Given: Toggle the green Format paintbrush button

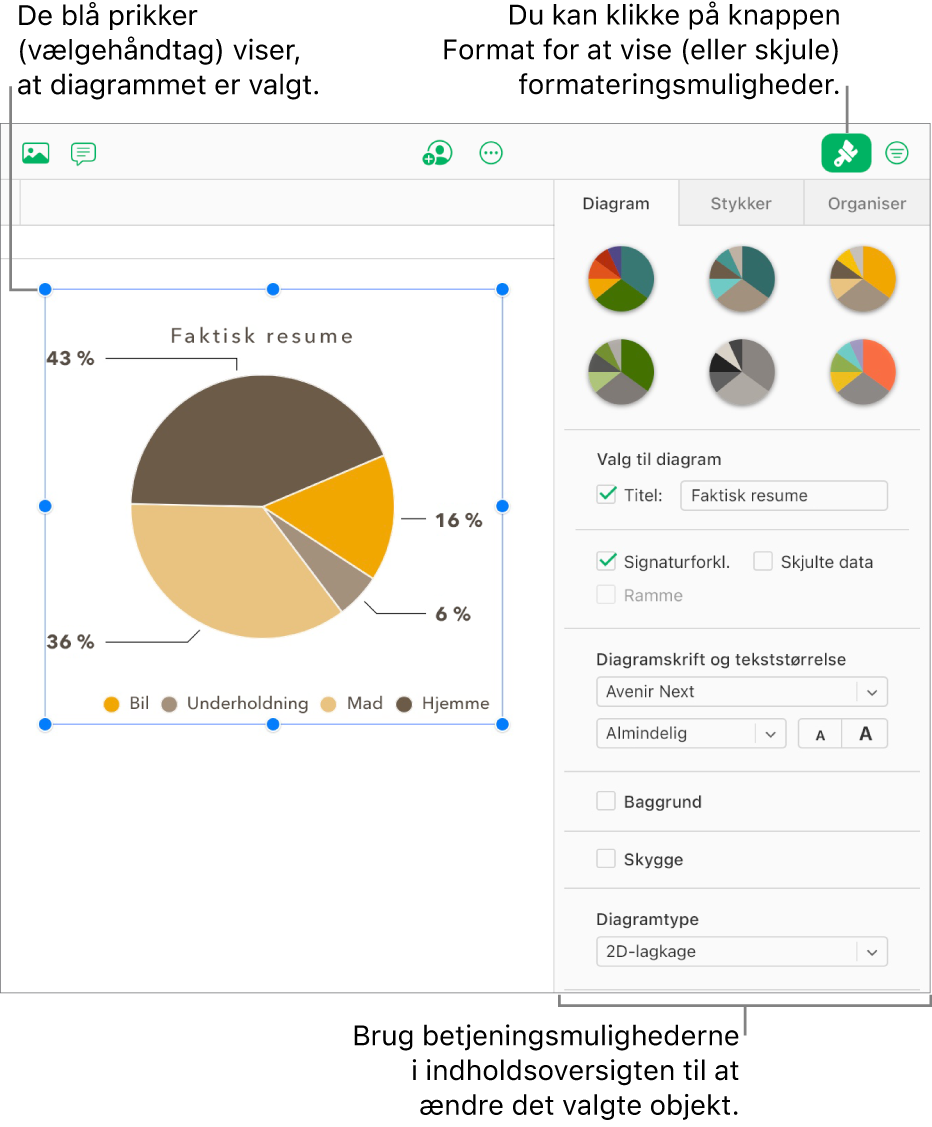Looking at the screenshot, I should 846,153.
